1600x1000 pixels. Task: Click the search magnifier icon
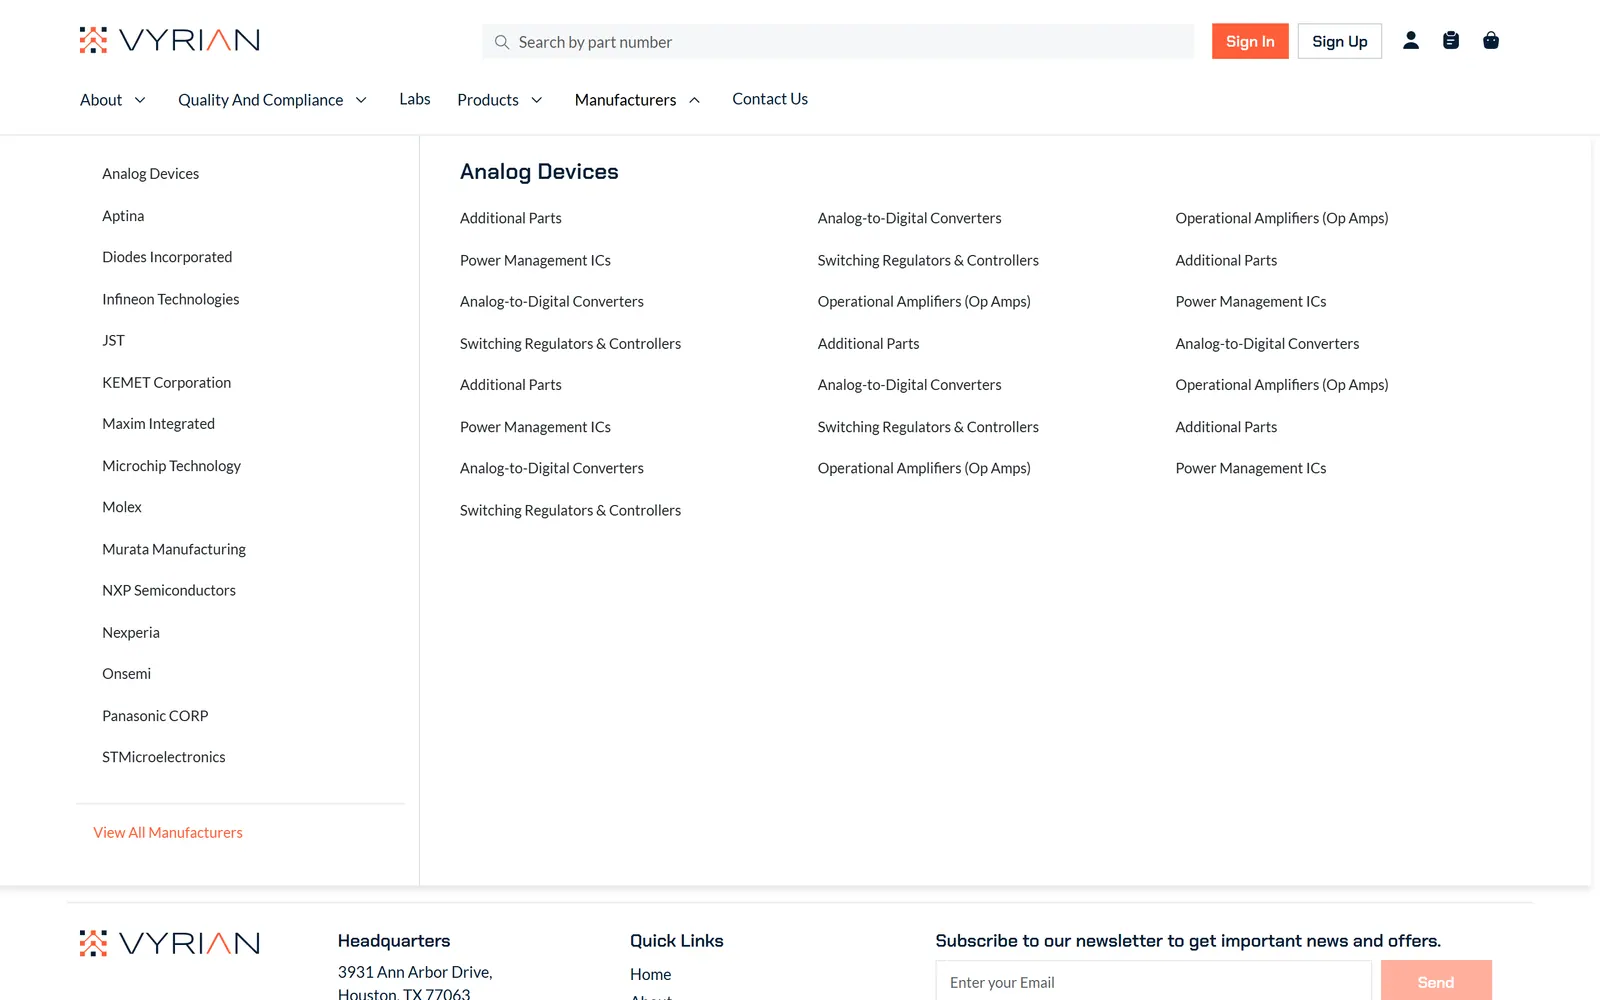coord(502,42)
